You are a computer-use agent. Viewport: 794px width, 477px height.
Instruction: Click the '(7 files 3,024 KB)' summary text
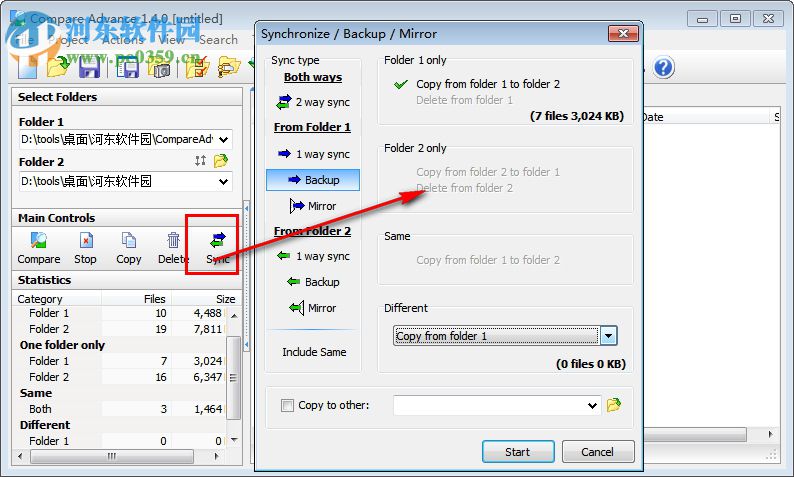pyautogui.click(x=577, y=116)
